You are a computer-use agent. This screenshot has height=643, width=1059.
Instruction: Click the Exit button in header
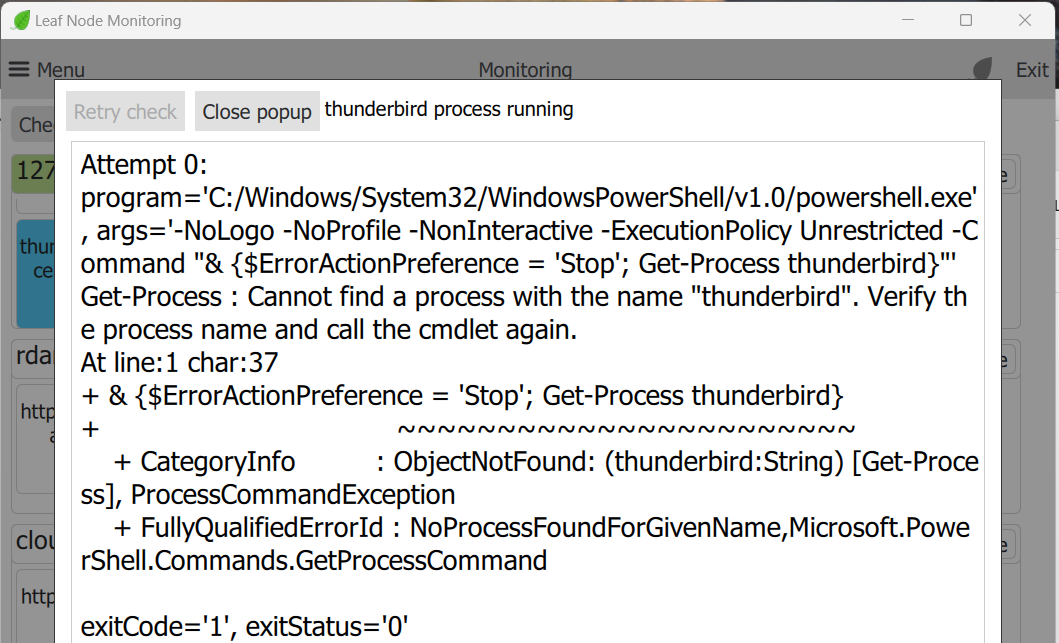pyautogui.click(x=1032, y=70)
